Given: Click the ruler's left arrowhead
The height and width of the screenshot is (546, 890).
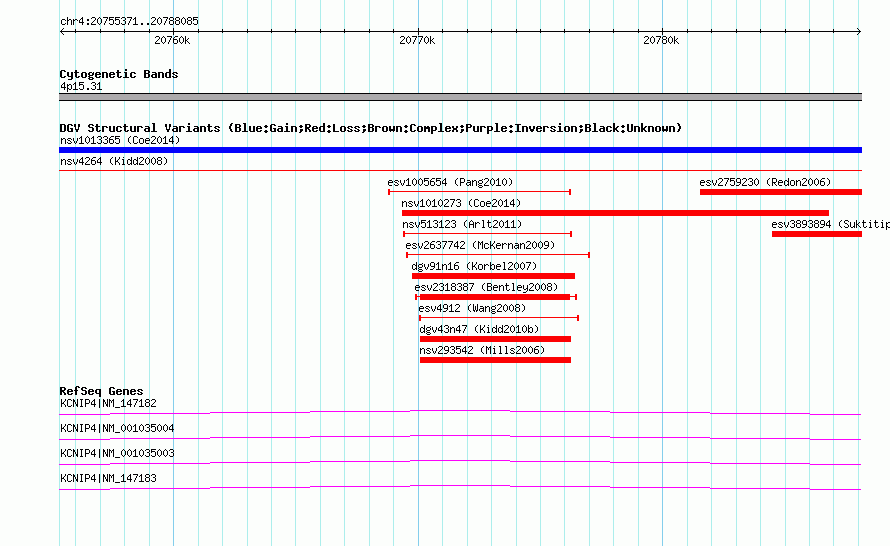Looking at the screenshot, I should click(62, 32).
